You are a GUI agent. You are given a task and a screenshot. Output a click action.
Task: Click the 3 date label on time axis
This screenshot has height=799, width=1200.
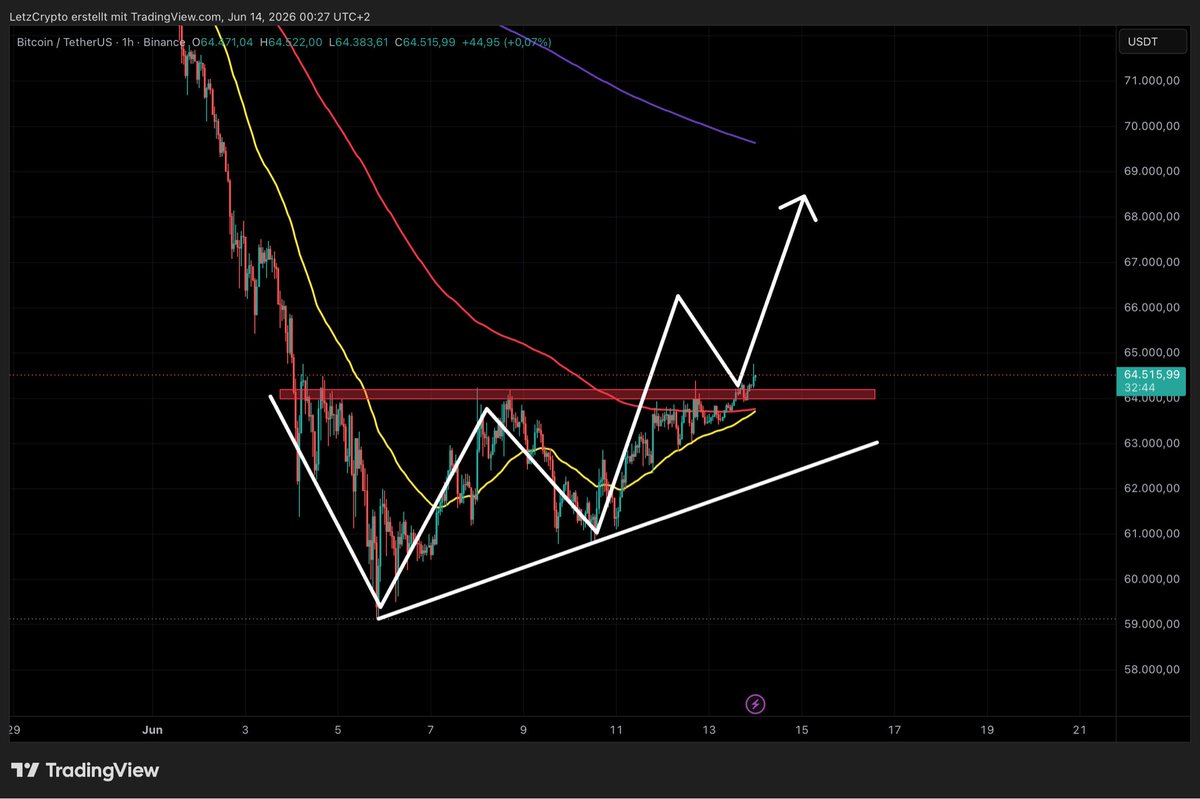pyautogui.click(x=246, y=731)
